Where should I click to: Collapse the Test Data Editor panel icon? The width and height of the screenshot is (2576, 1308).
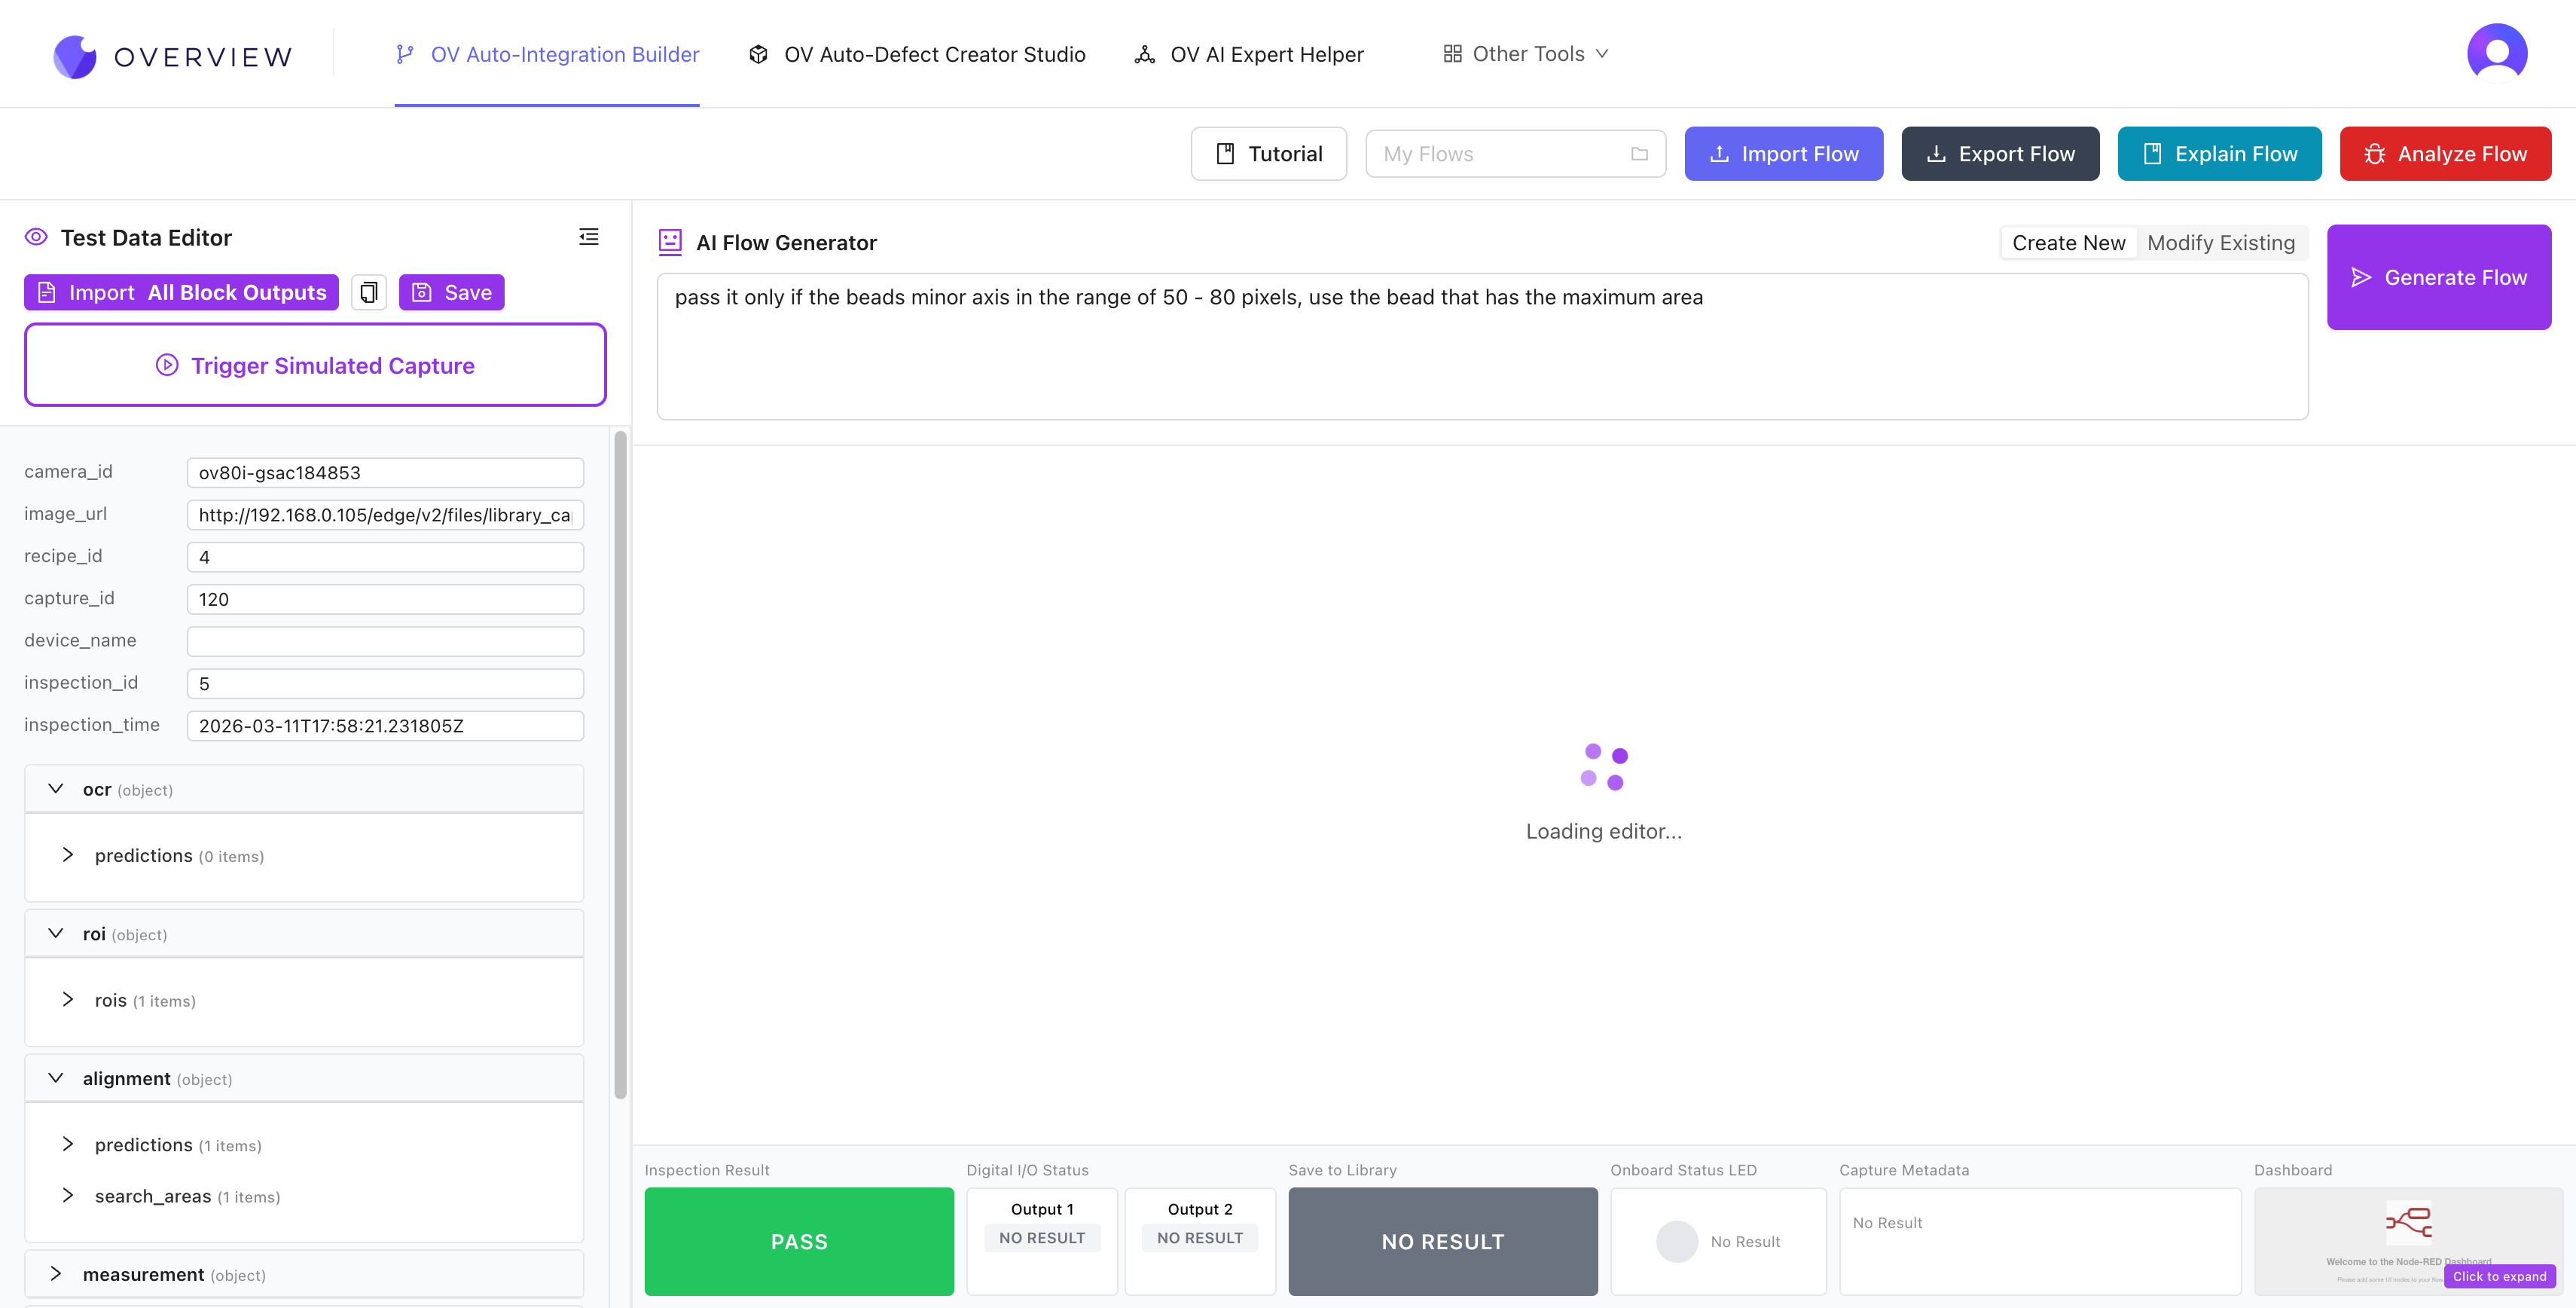[589, 237]
